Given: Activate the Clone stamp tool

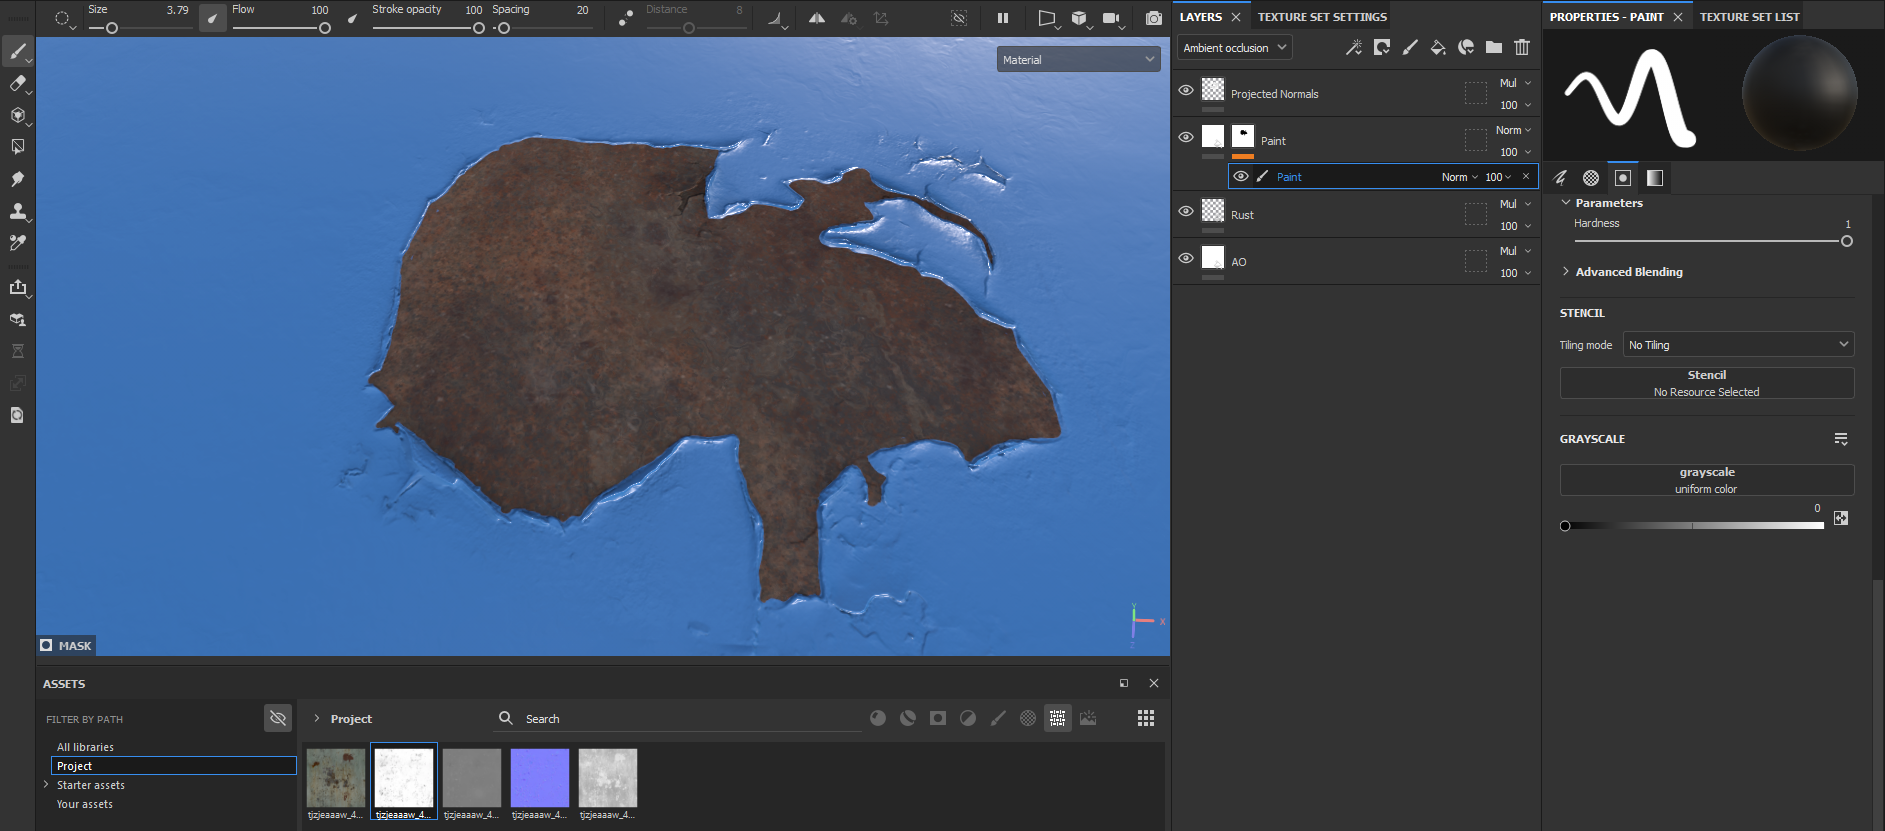Looking at the screenshot, I should click(17, 211).
